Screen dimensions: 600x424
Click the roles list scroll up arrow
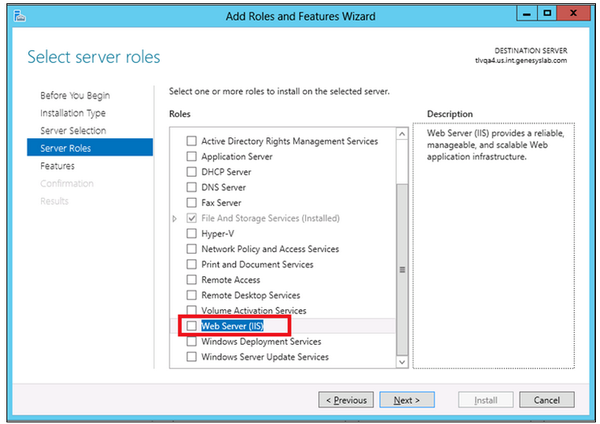point(402,134)
